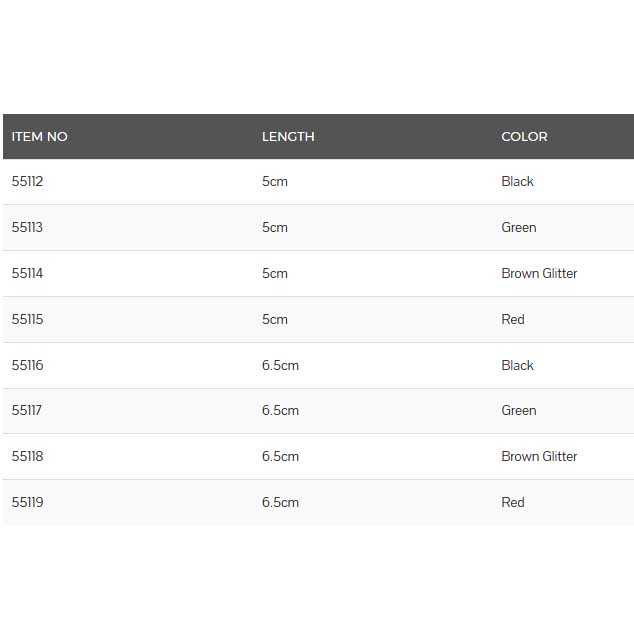Click the 6.5cm length for item 55117
634x634 pixels.
[x=280, y=411]
